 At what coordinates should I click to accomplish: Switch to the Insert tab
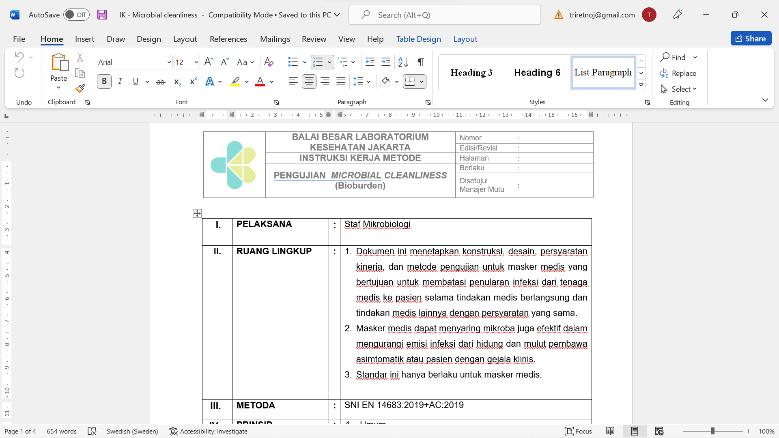point(84,39)
